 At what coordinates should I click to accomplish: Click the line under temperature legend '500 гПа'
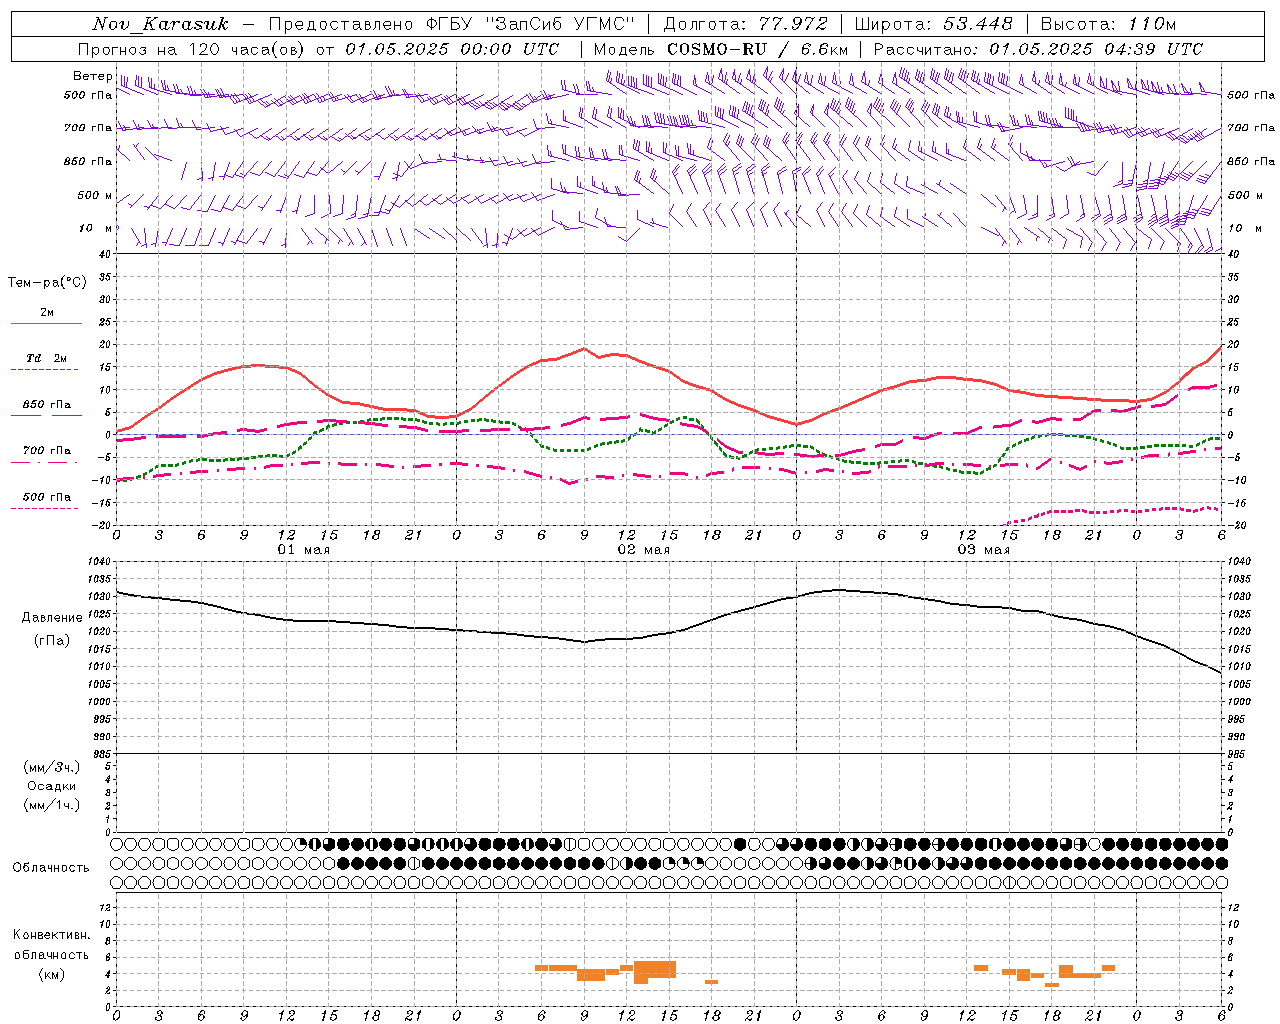pos(45,509)
